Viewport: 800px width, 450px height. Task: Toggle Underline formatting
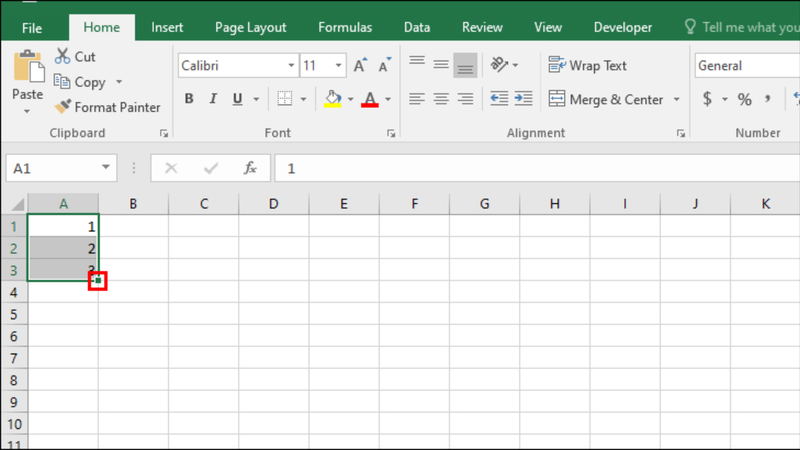pyautogui.click(x=237, y=98)
